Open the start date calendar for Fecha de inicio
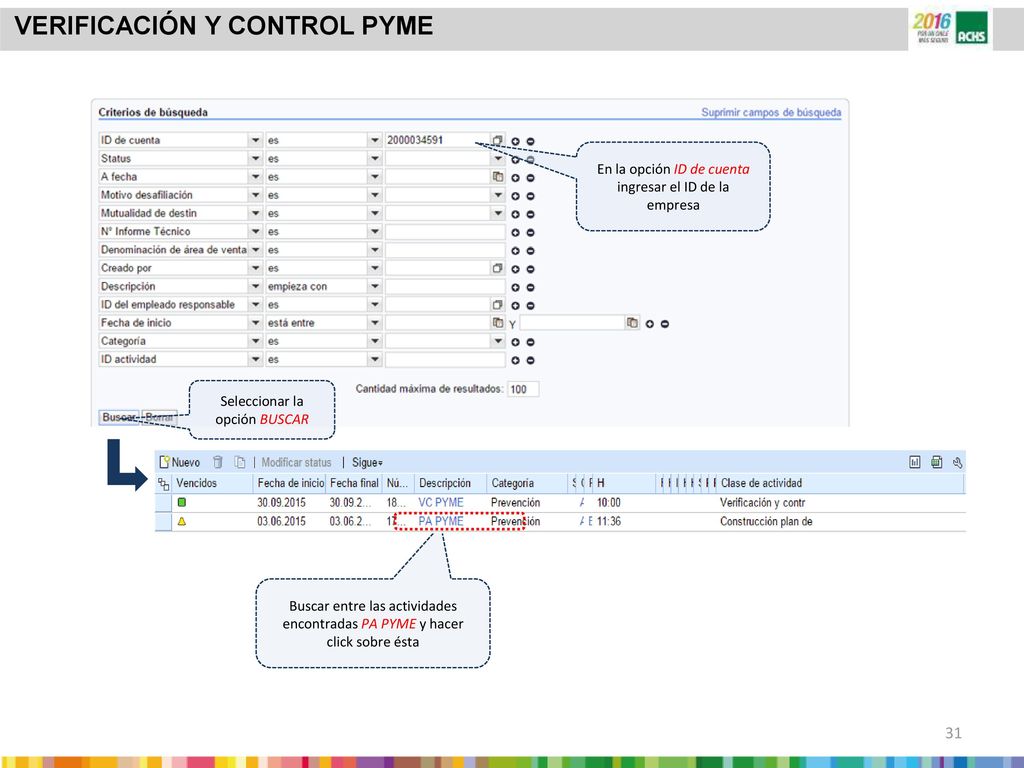1024x768 pixels. coord(498,323)
